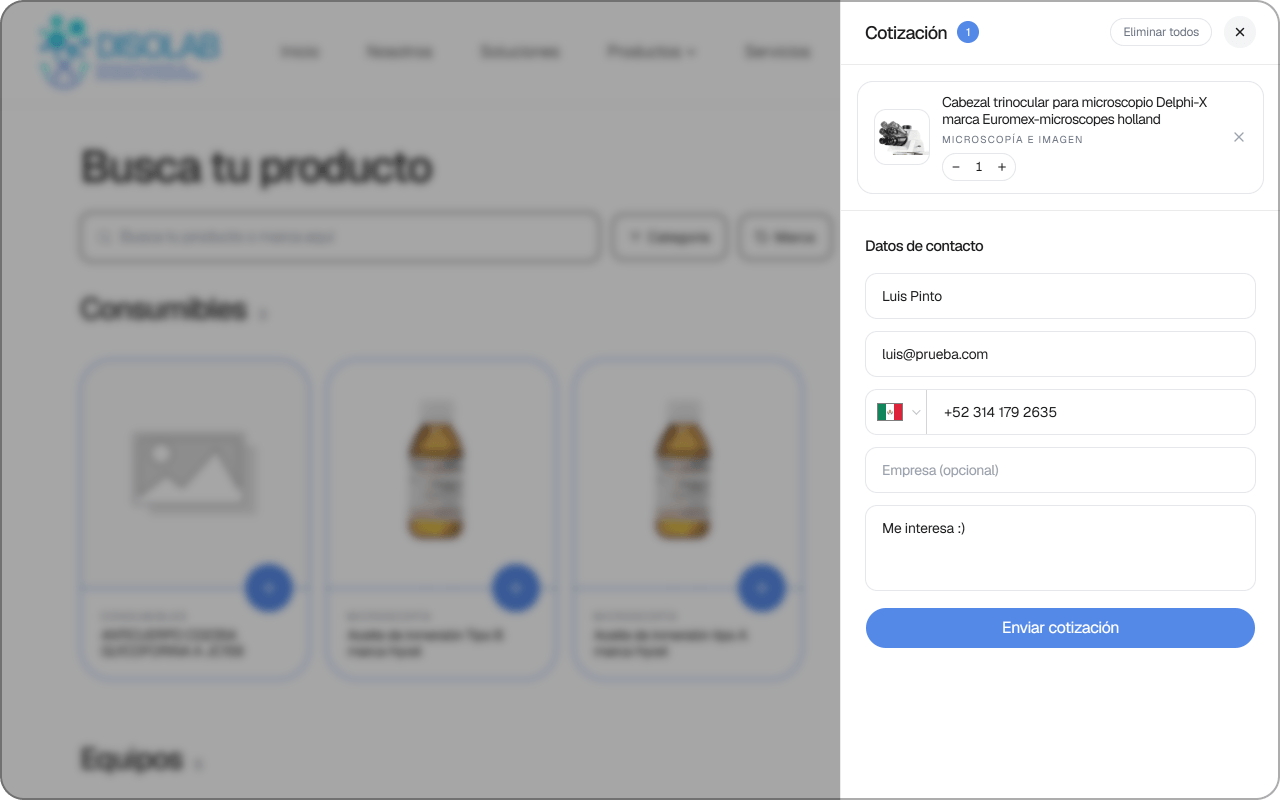1280x800 pixels.
Task: Click the message box saying Me interesa :)
Action: click(1060, 548)
